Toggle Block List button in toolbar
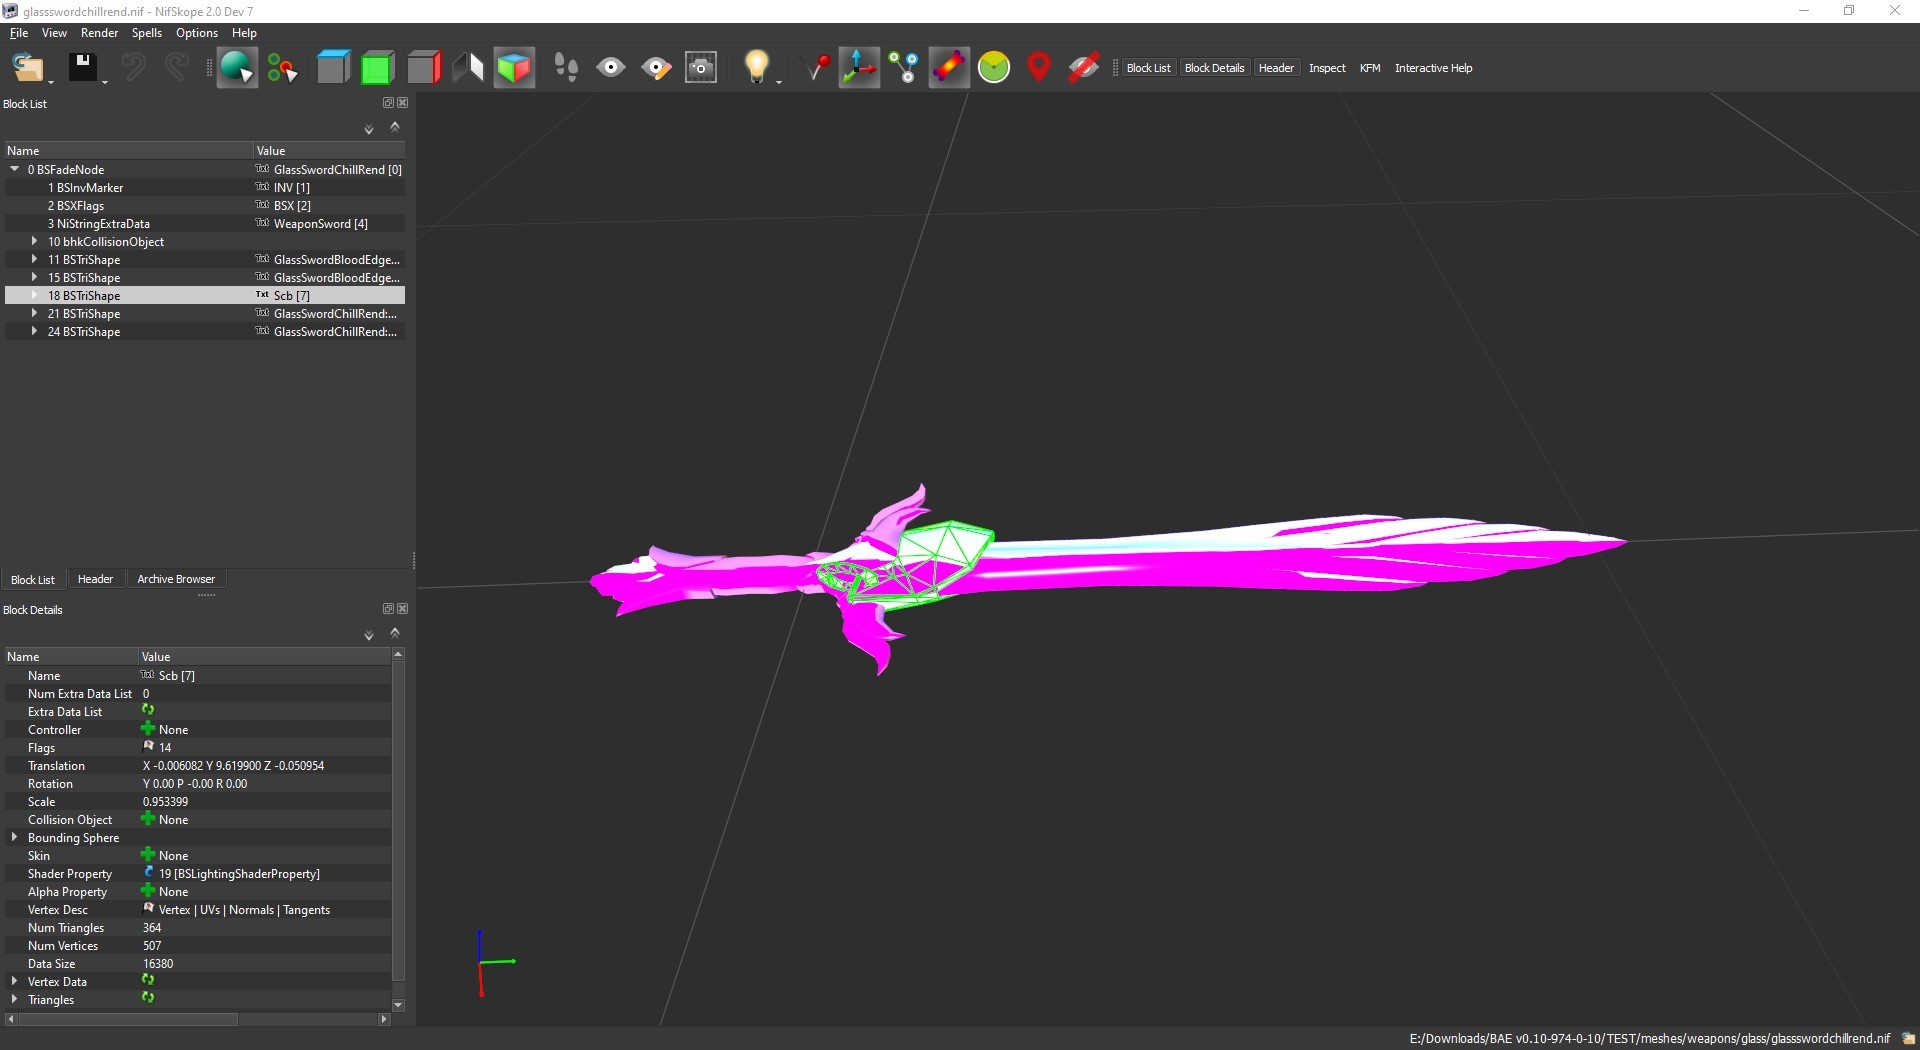The width and height of the screenshot is (1920, 1050). [x=1148, y=68]
